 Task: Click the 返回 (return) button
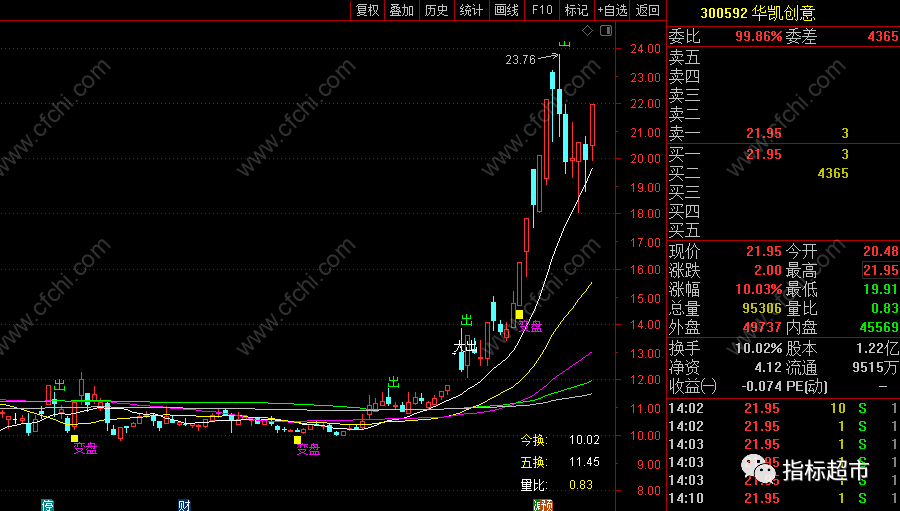tap(647, 10)
